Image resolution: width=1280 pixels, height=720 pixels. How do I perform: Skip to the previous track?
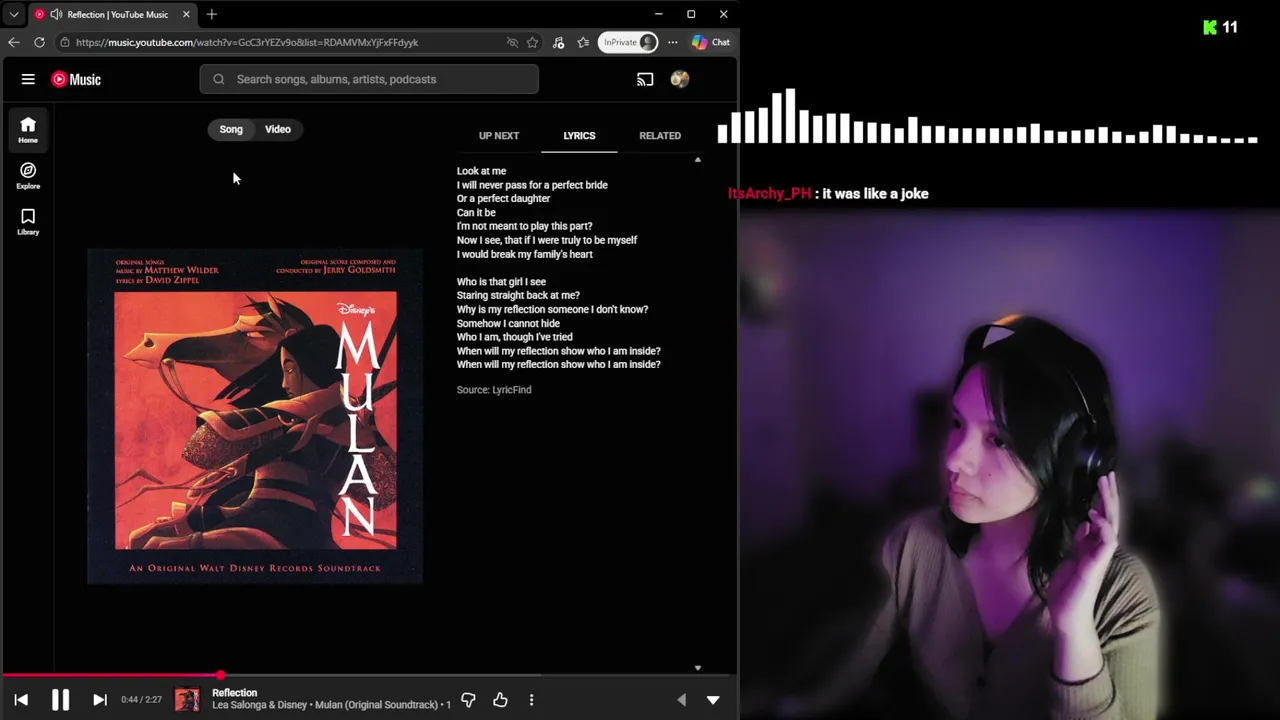[21, 700]
